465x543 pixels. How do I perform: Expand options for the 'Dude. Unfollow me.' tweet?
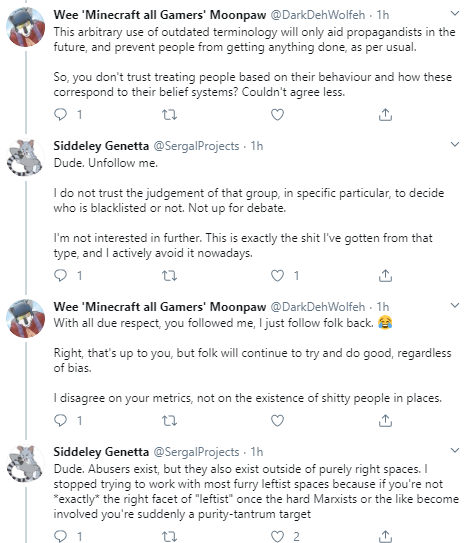click(x=454, y=144)
